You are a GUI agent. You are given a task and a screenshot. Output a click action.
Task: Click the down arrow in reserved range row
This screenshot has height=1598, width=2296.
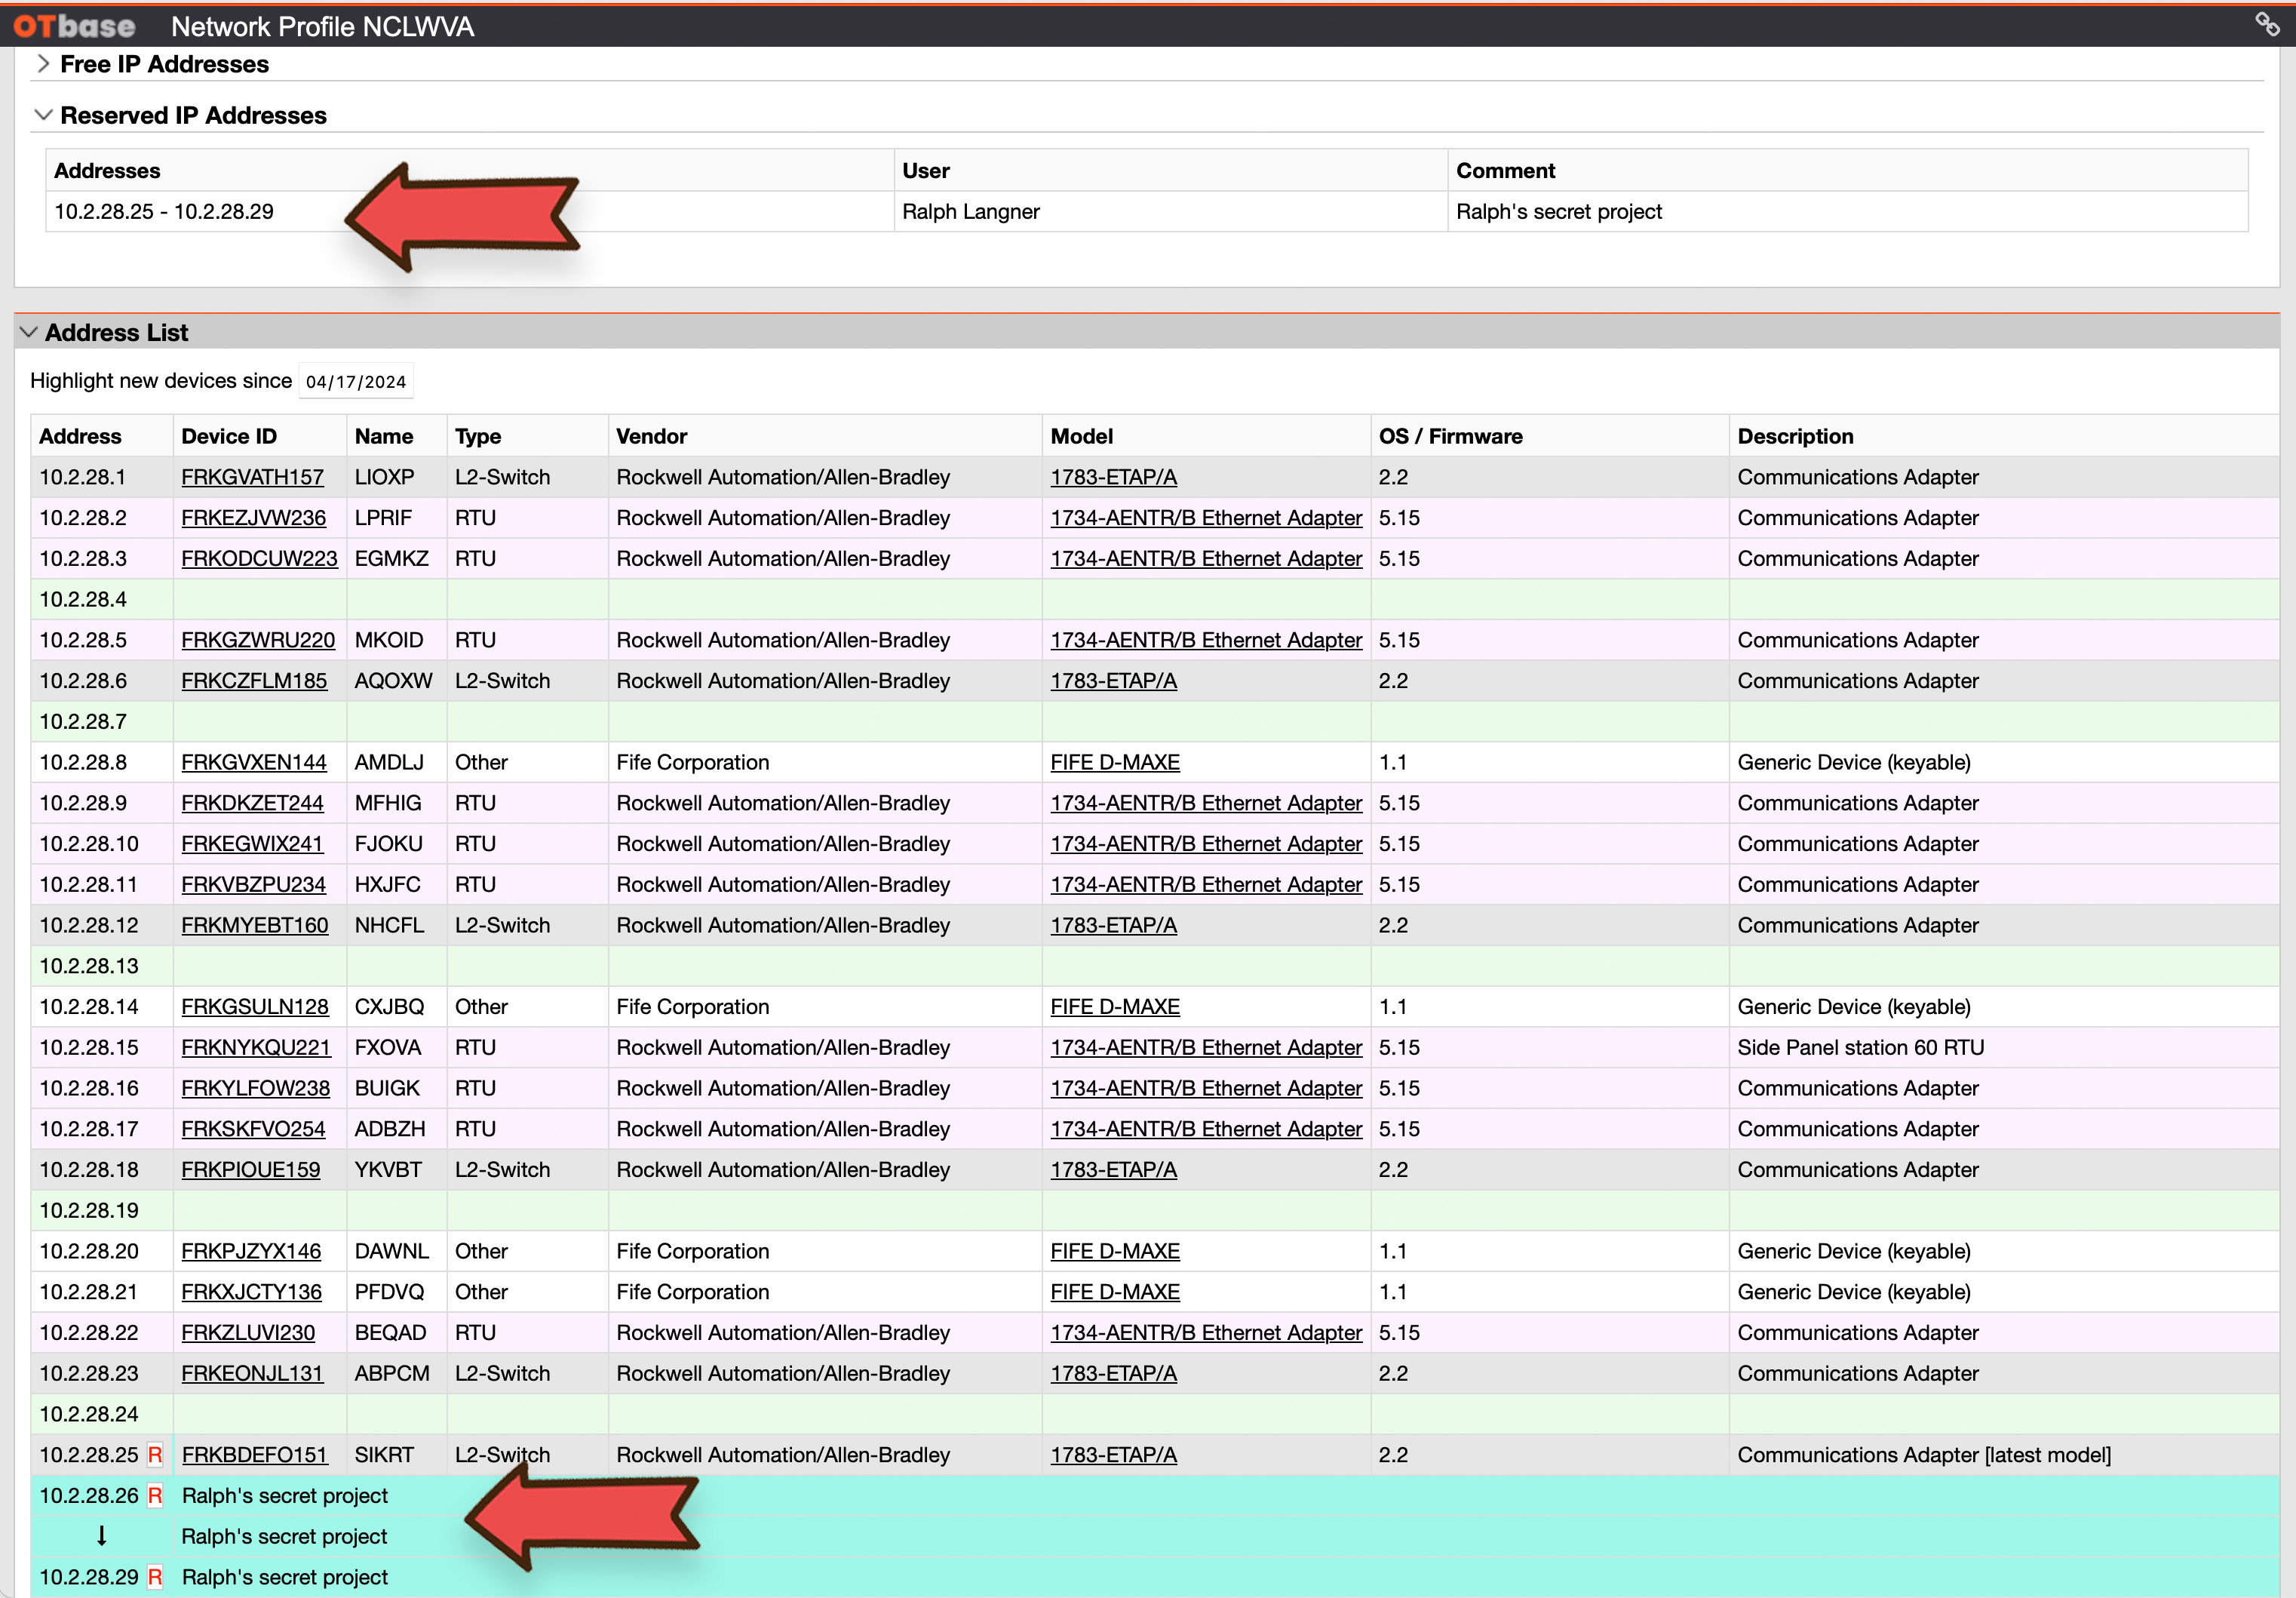(x=101, y=1536)
